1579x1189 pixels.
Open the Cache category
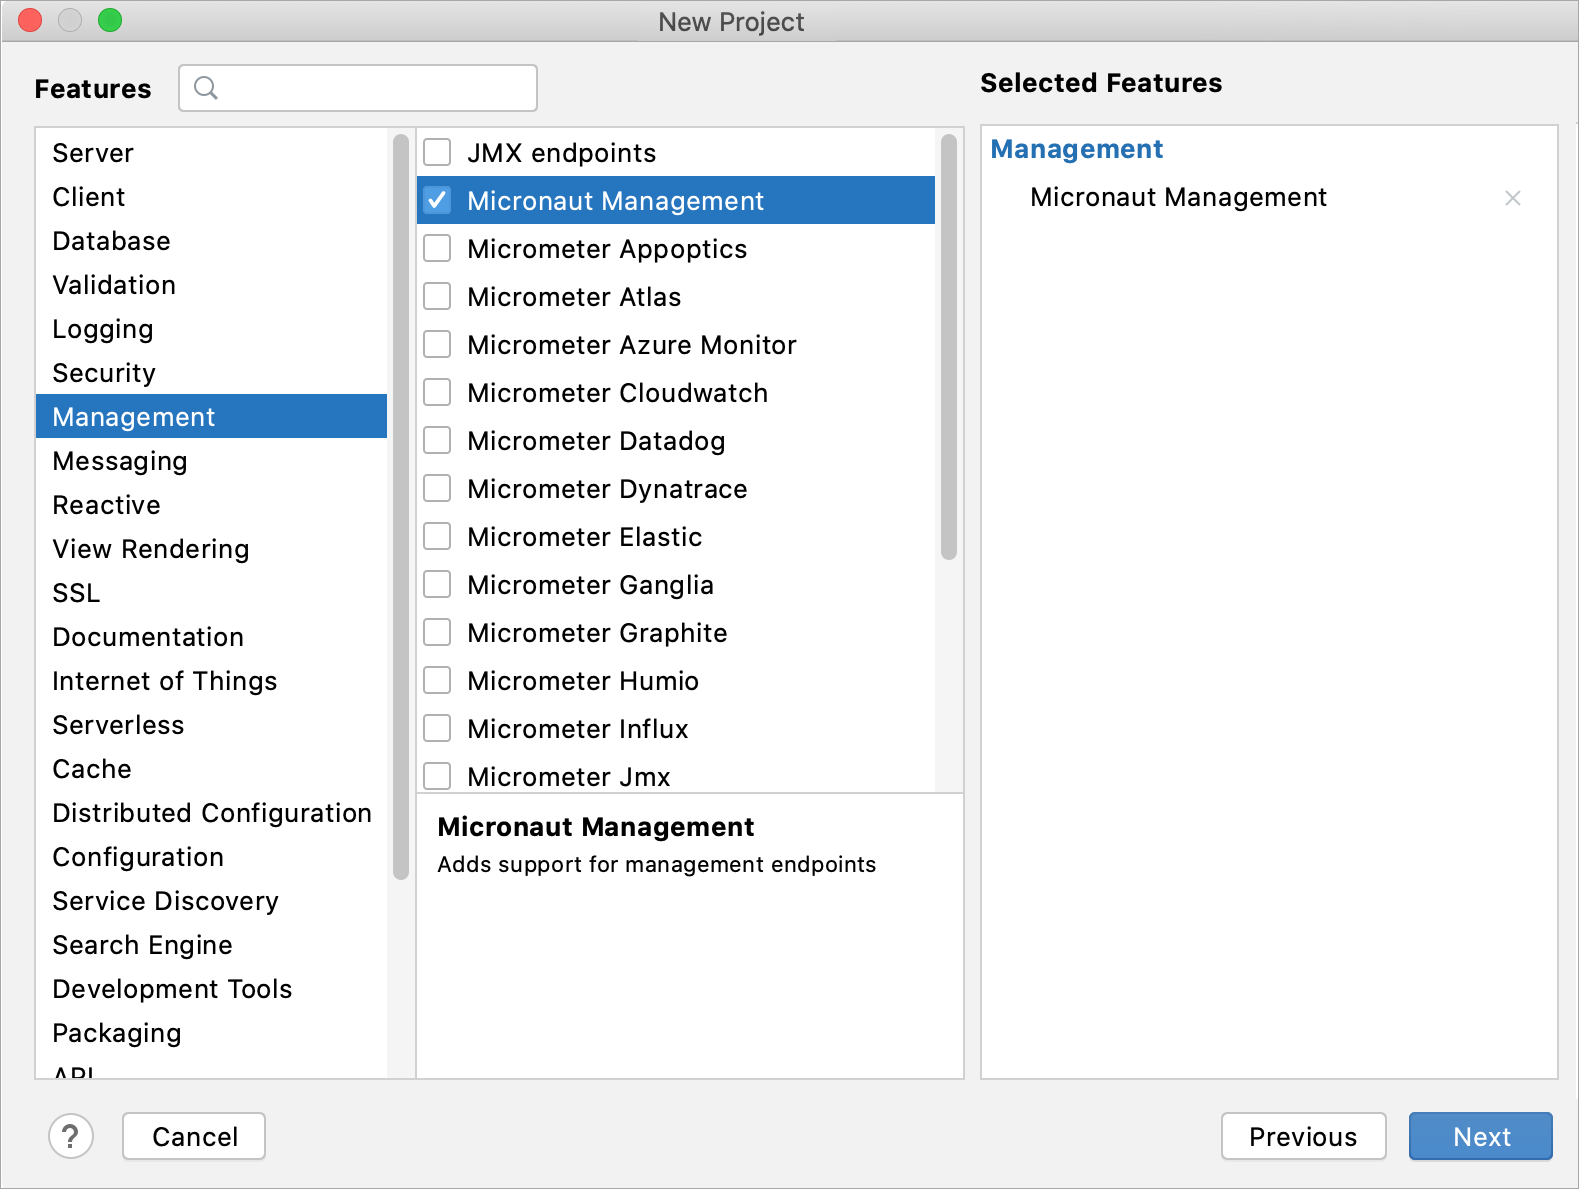pyautogui.click(x=211, y=769)
